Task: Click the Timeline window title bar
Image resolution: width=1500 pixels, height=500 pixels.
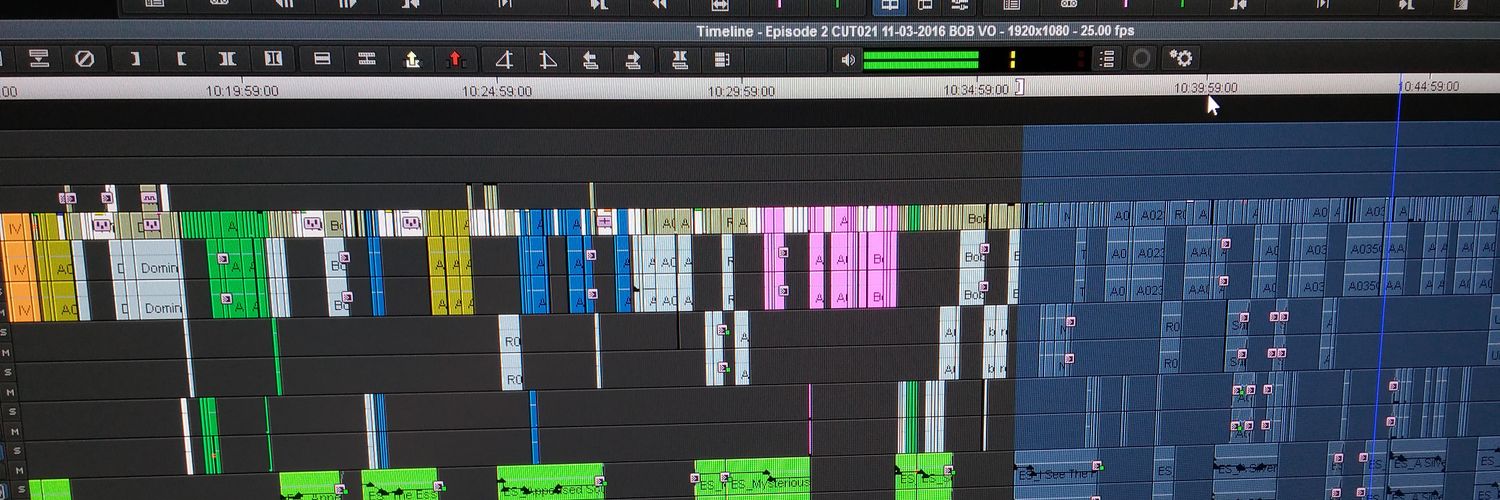Action: point(915,31)
